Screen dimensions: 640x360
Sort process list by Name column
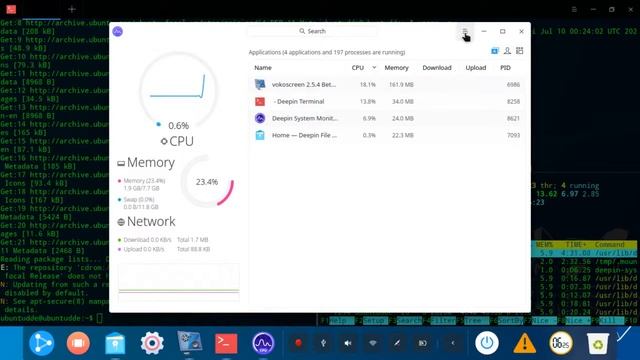click(263, 68)
